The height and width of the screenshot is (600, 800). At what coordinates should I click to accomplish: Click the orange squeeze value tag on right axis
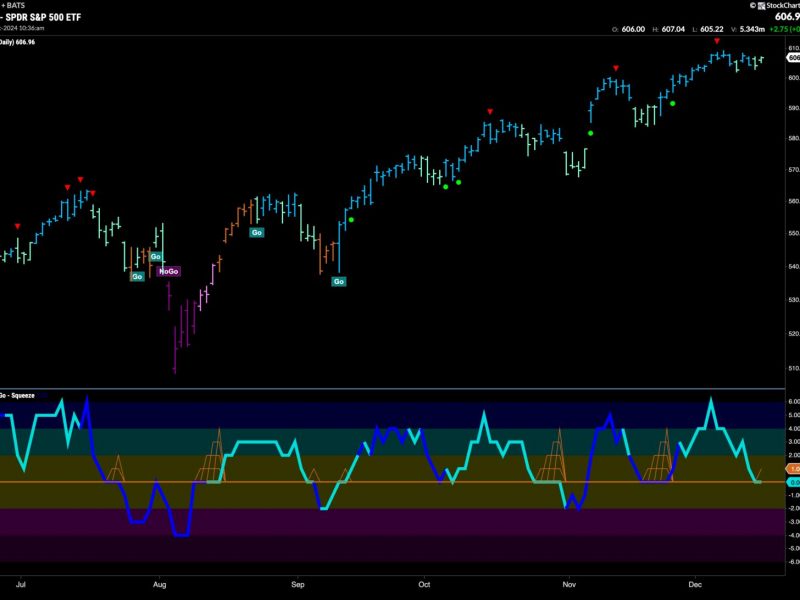pyautogui.click(x=793, y=468)
